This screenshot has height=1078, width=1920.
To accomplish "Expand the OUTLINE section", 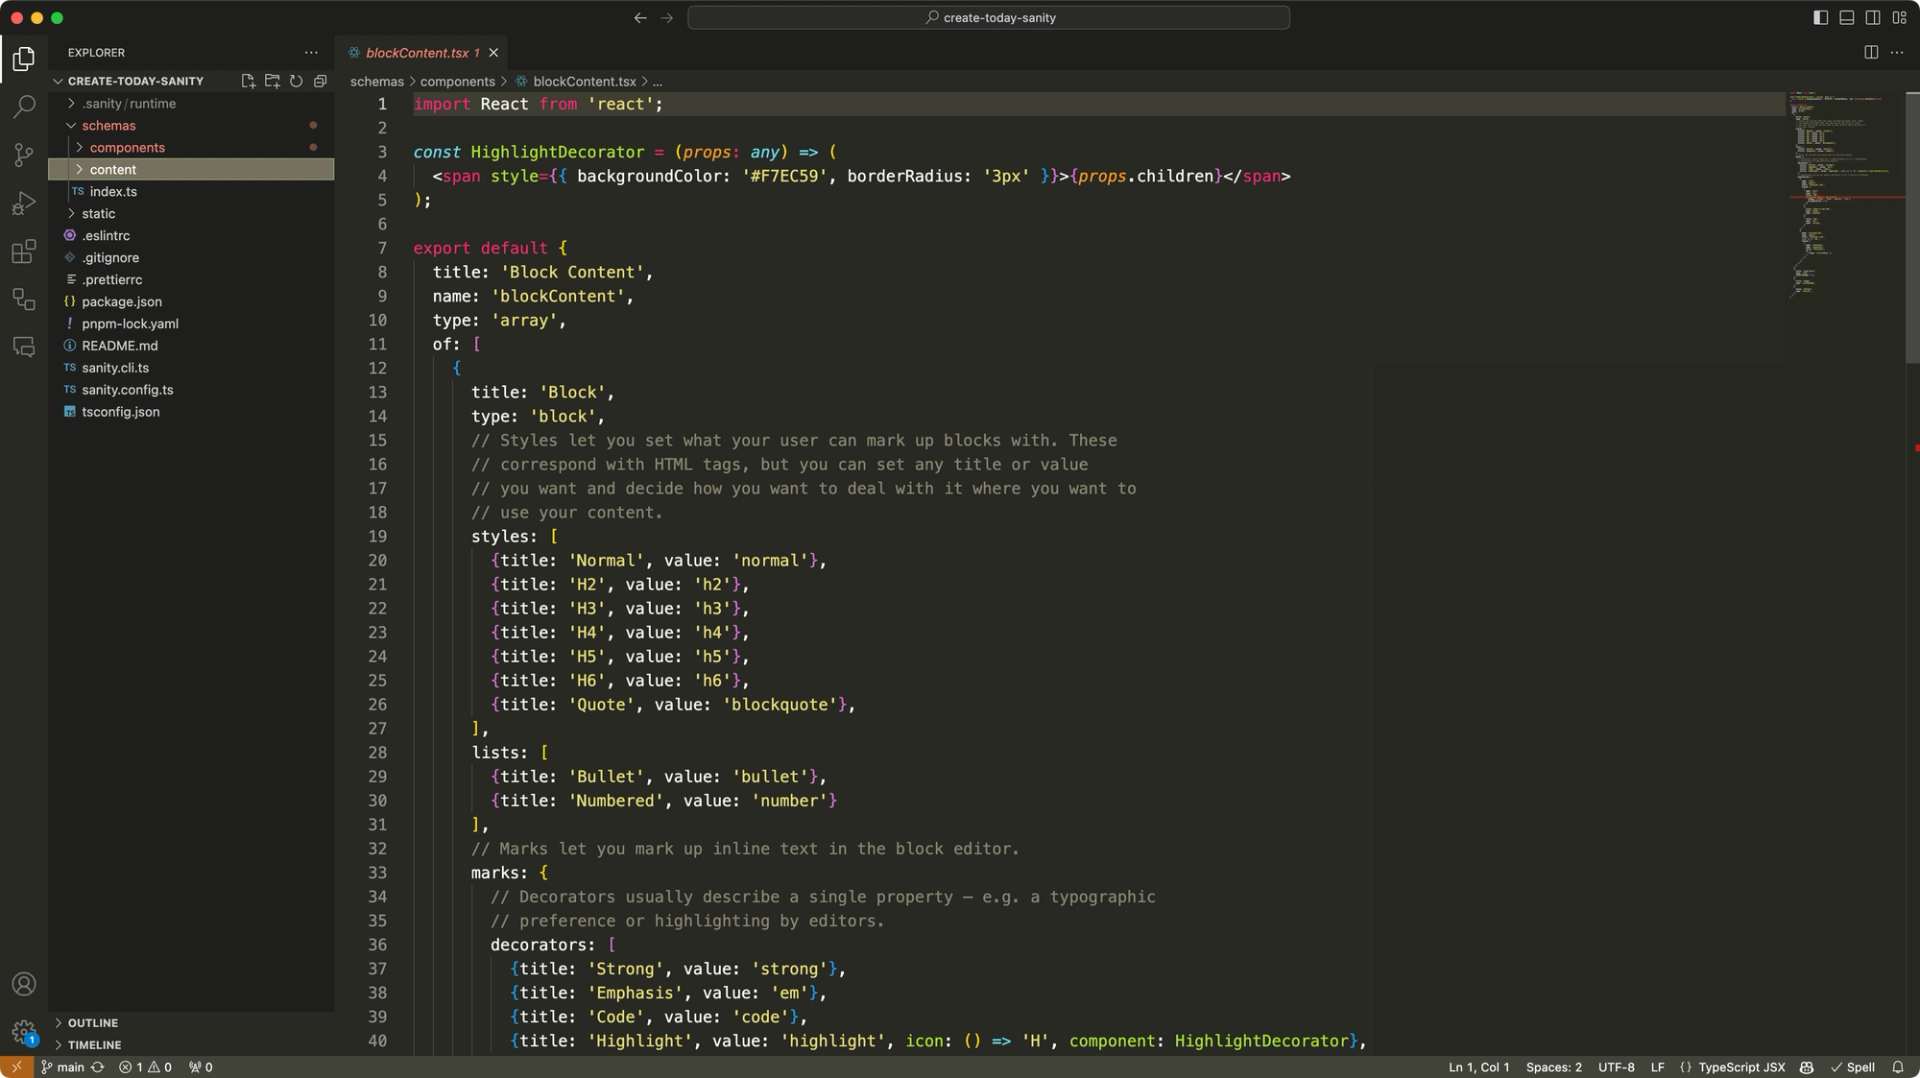I will coord(92,1023).
